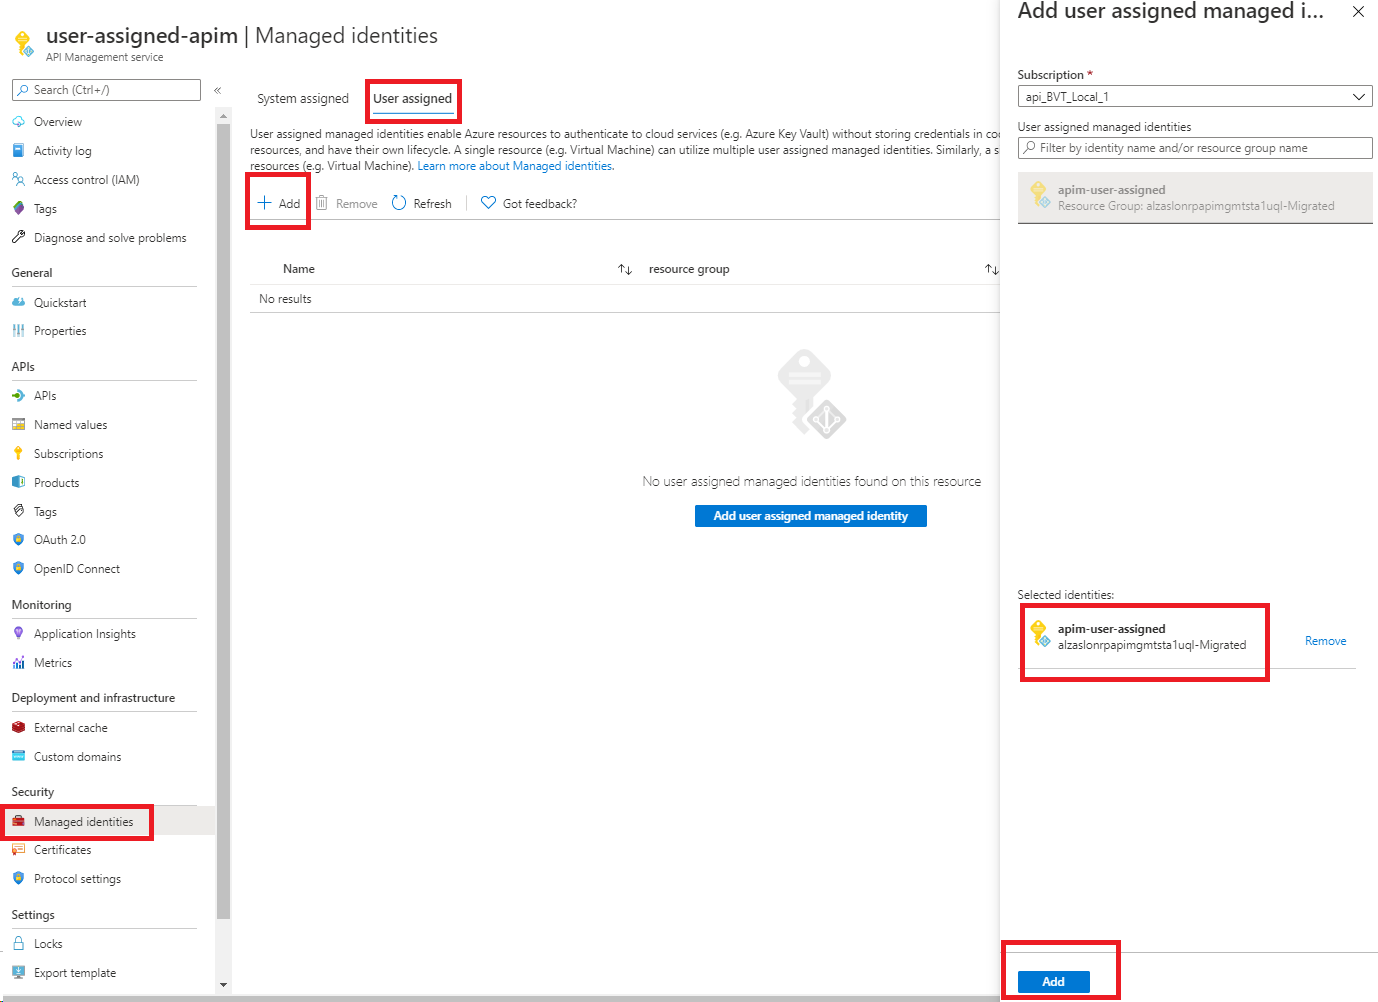Click Add user assigned managed identity button
This screenshot has height=1002, width=1378.
coord(811,516)
